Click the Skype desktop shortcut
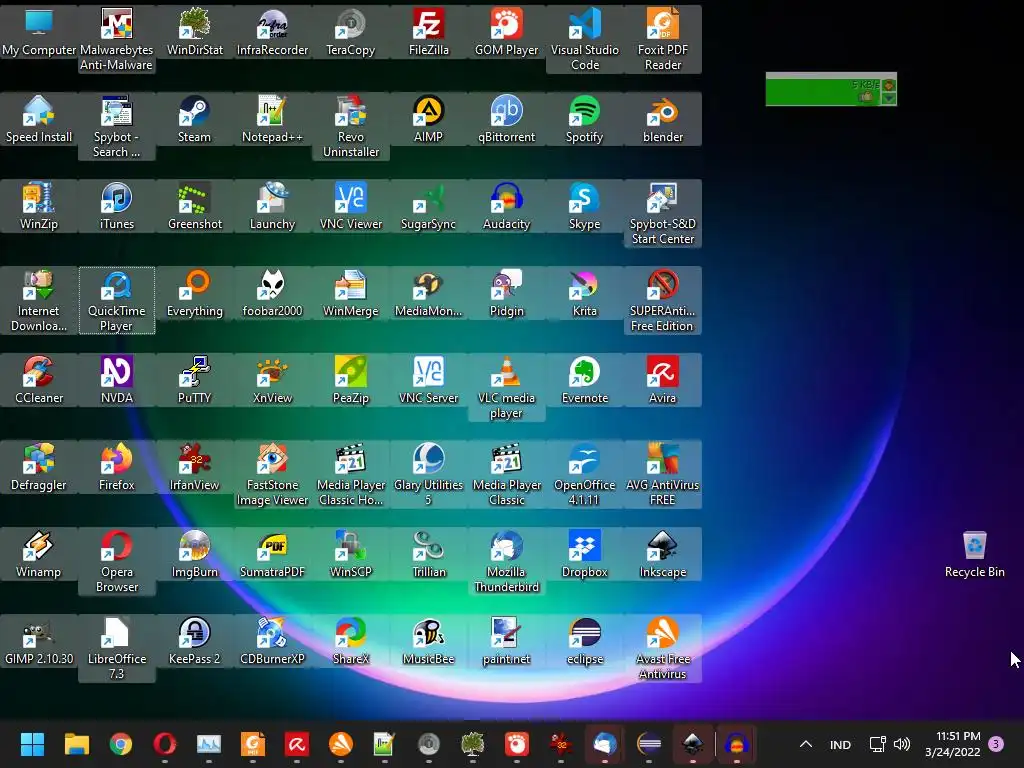Image resolution: width=1024 pixels, height=768 pixels. click(584, 206)
